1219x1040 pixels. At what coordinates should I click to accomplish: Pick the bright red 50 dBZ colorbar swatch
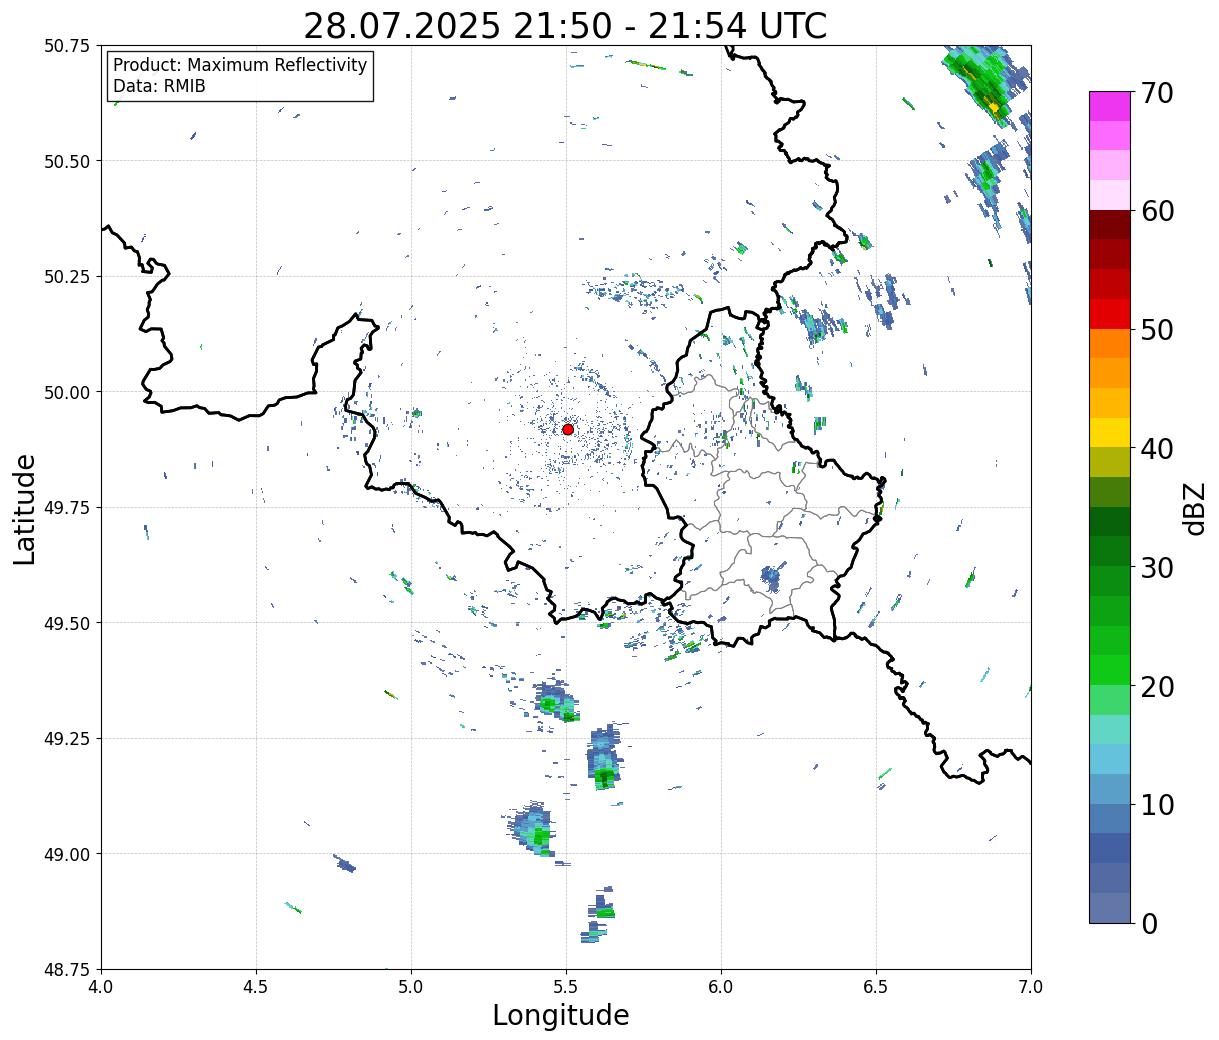pyautogui.click(x=1110, y=314)
